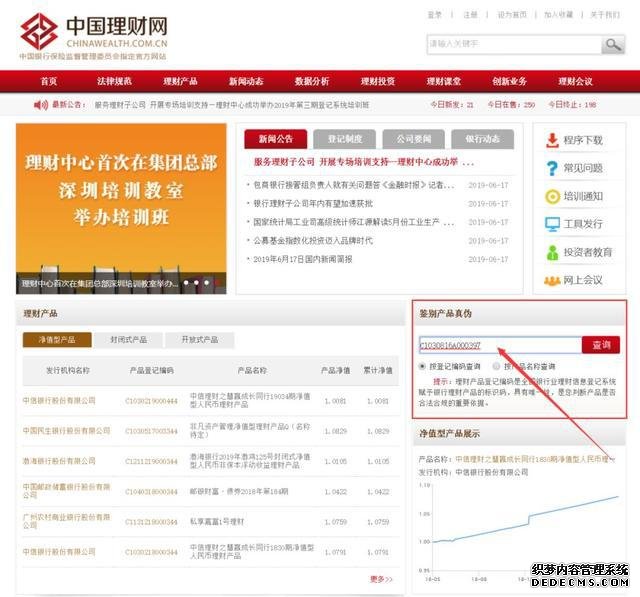Switch to the 登记制度 tab
640x597 pixels.
pos(345,139)
